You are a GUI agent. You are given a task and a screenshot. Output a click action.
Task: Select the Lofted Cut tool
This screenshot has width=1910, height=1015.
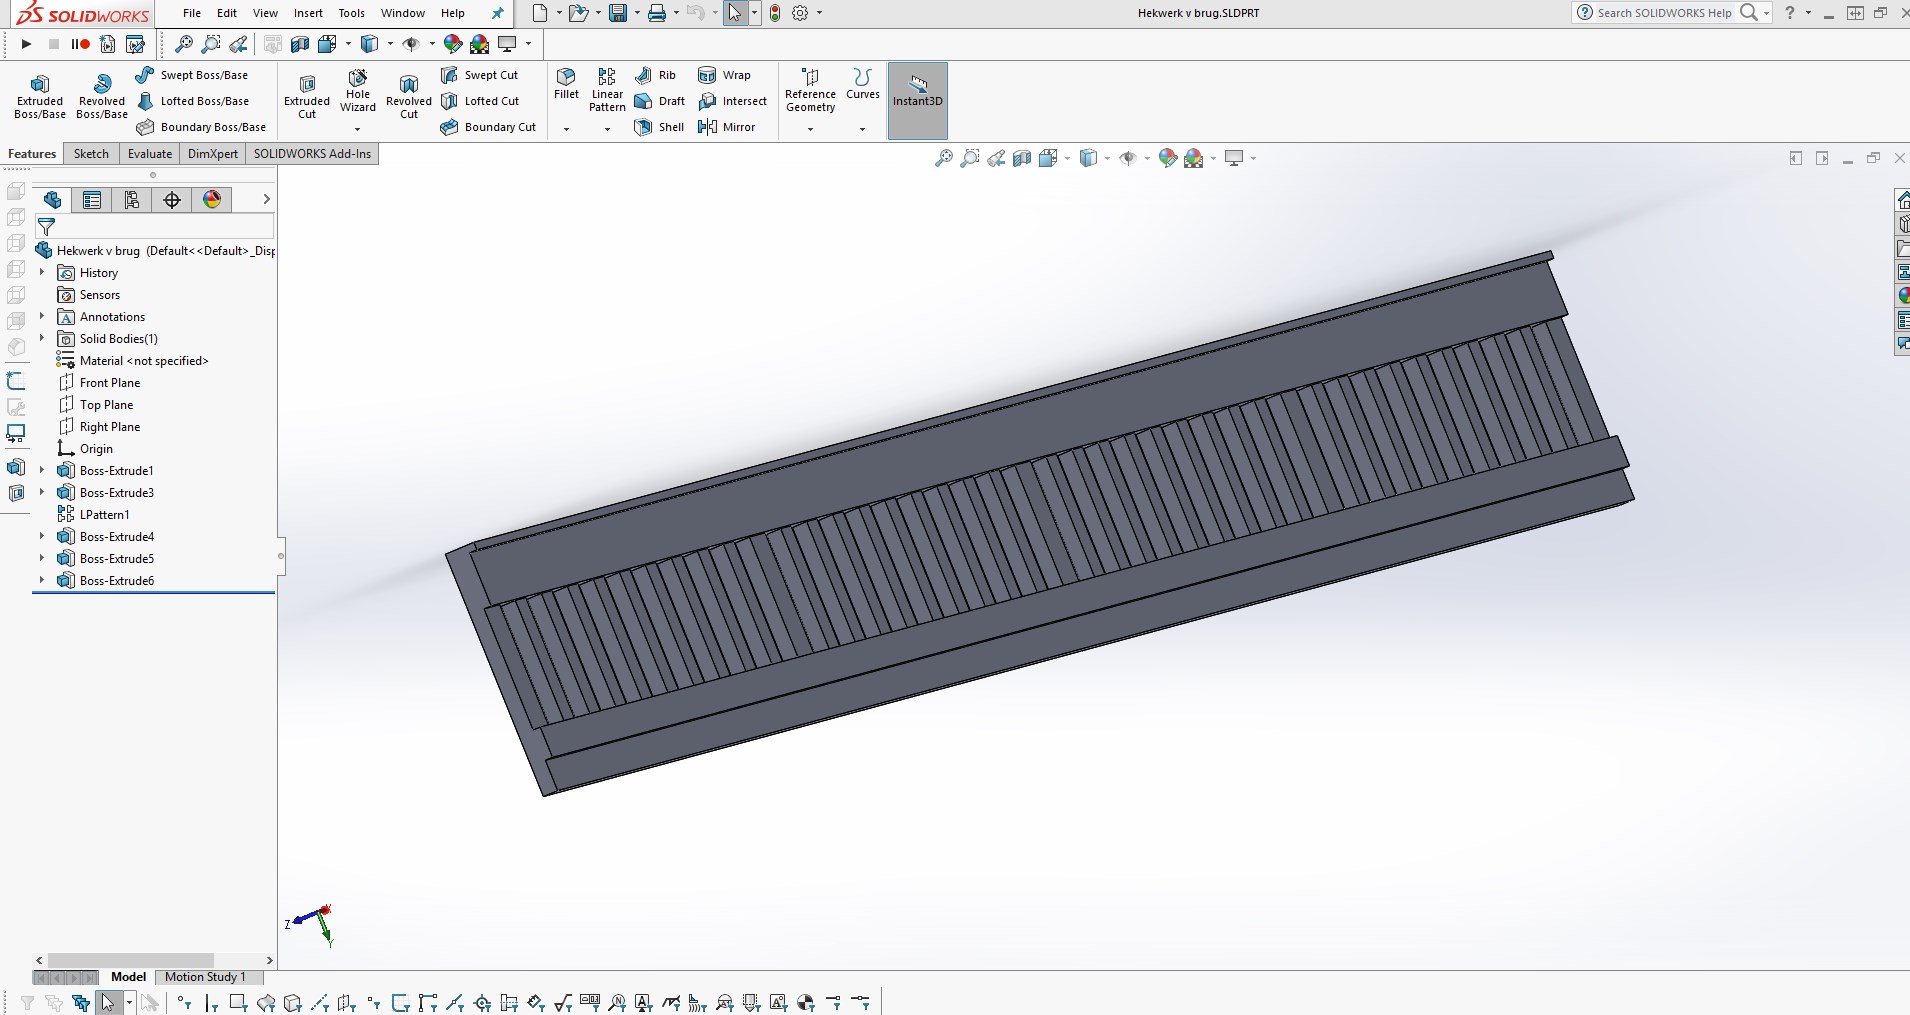pos(480,101)
